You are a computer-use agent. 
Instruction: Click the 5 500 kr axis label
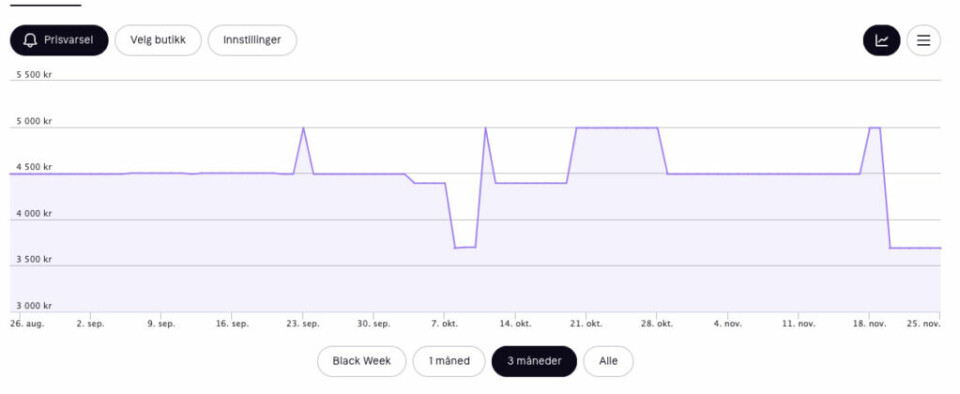(x=34, y=74)
